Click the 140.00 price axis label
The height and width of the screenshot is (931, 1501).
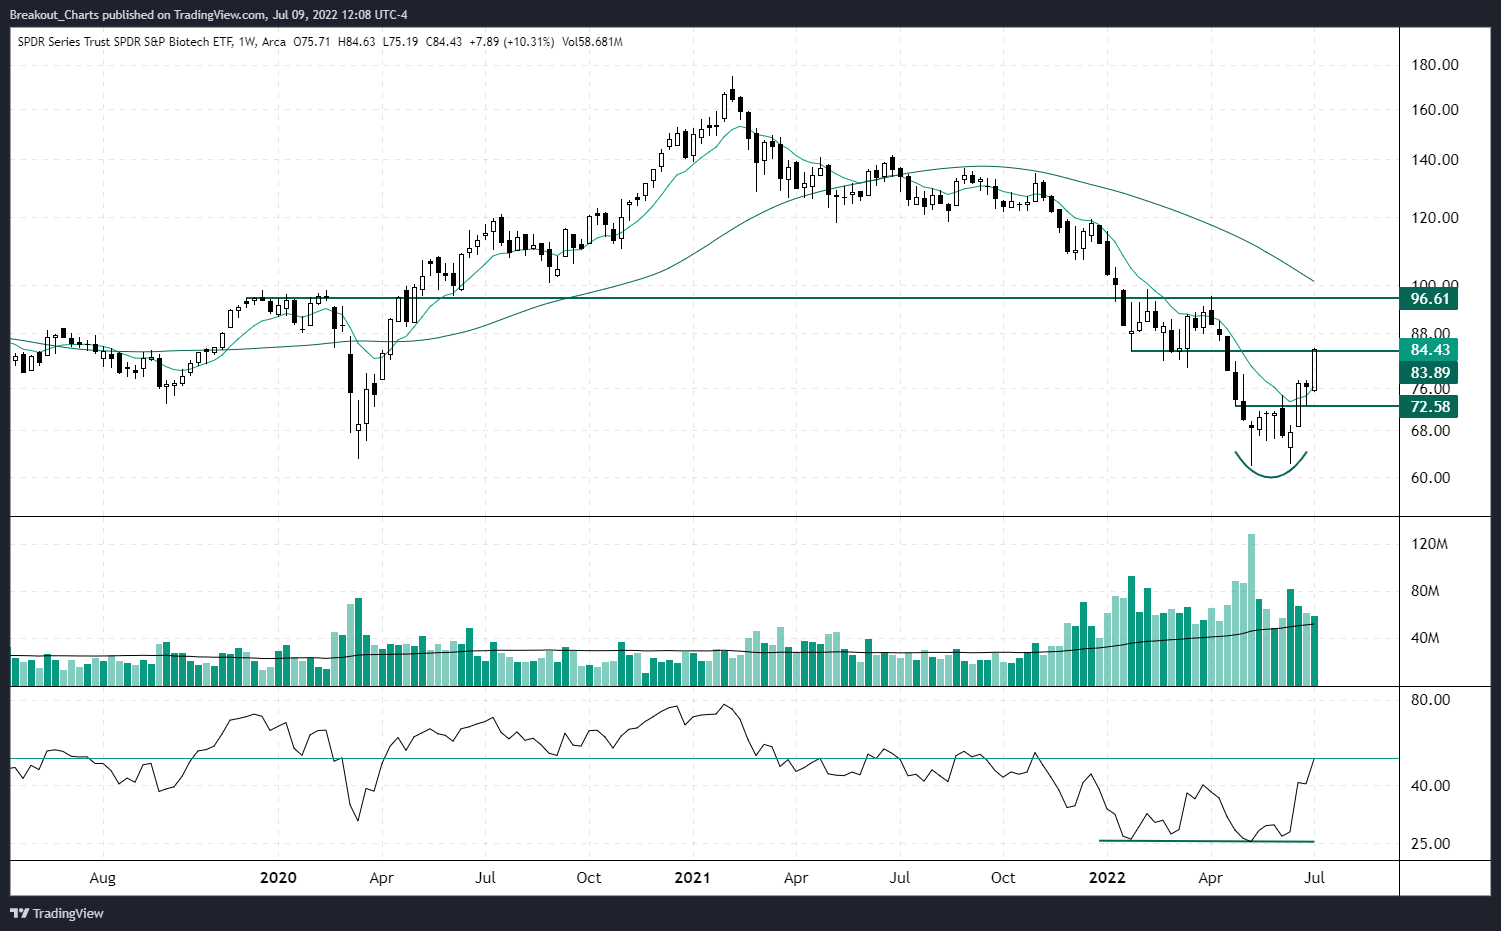pyautogui.click(x=1434, y=160)
